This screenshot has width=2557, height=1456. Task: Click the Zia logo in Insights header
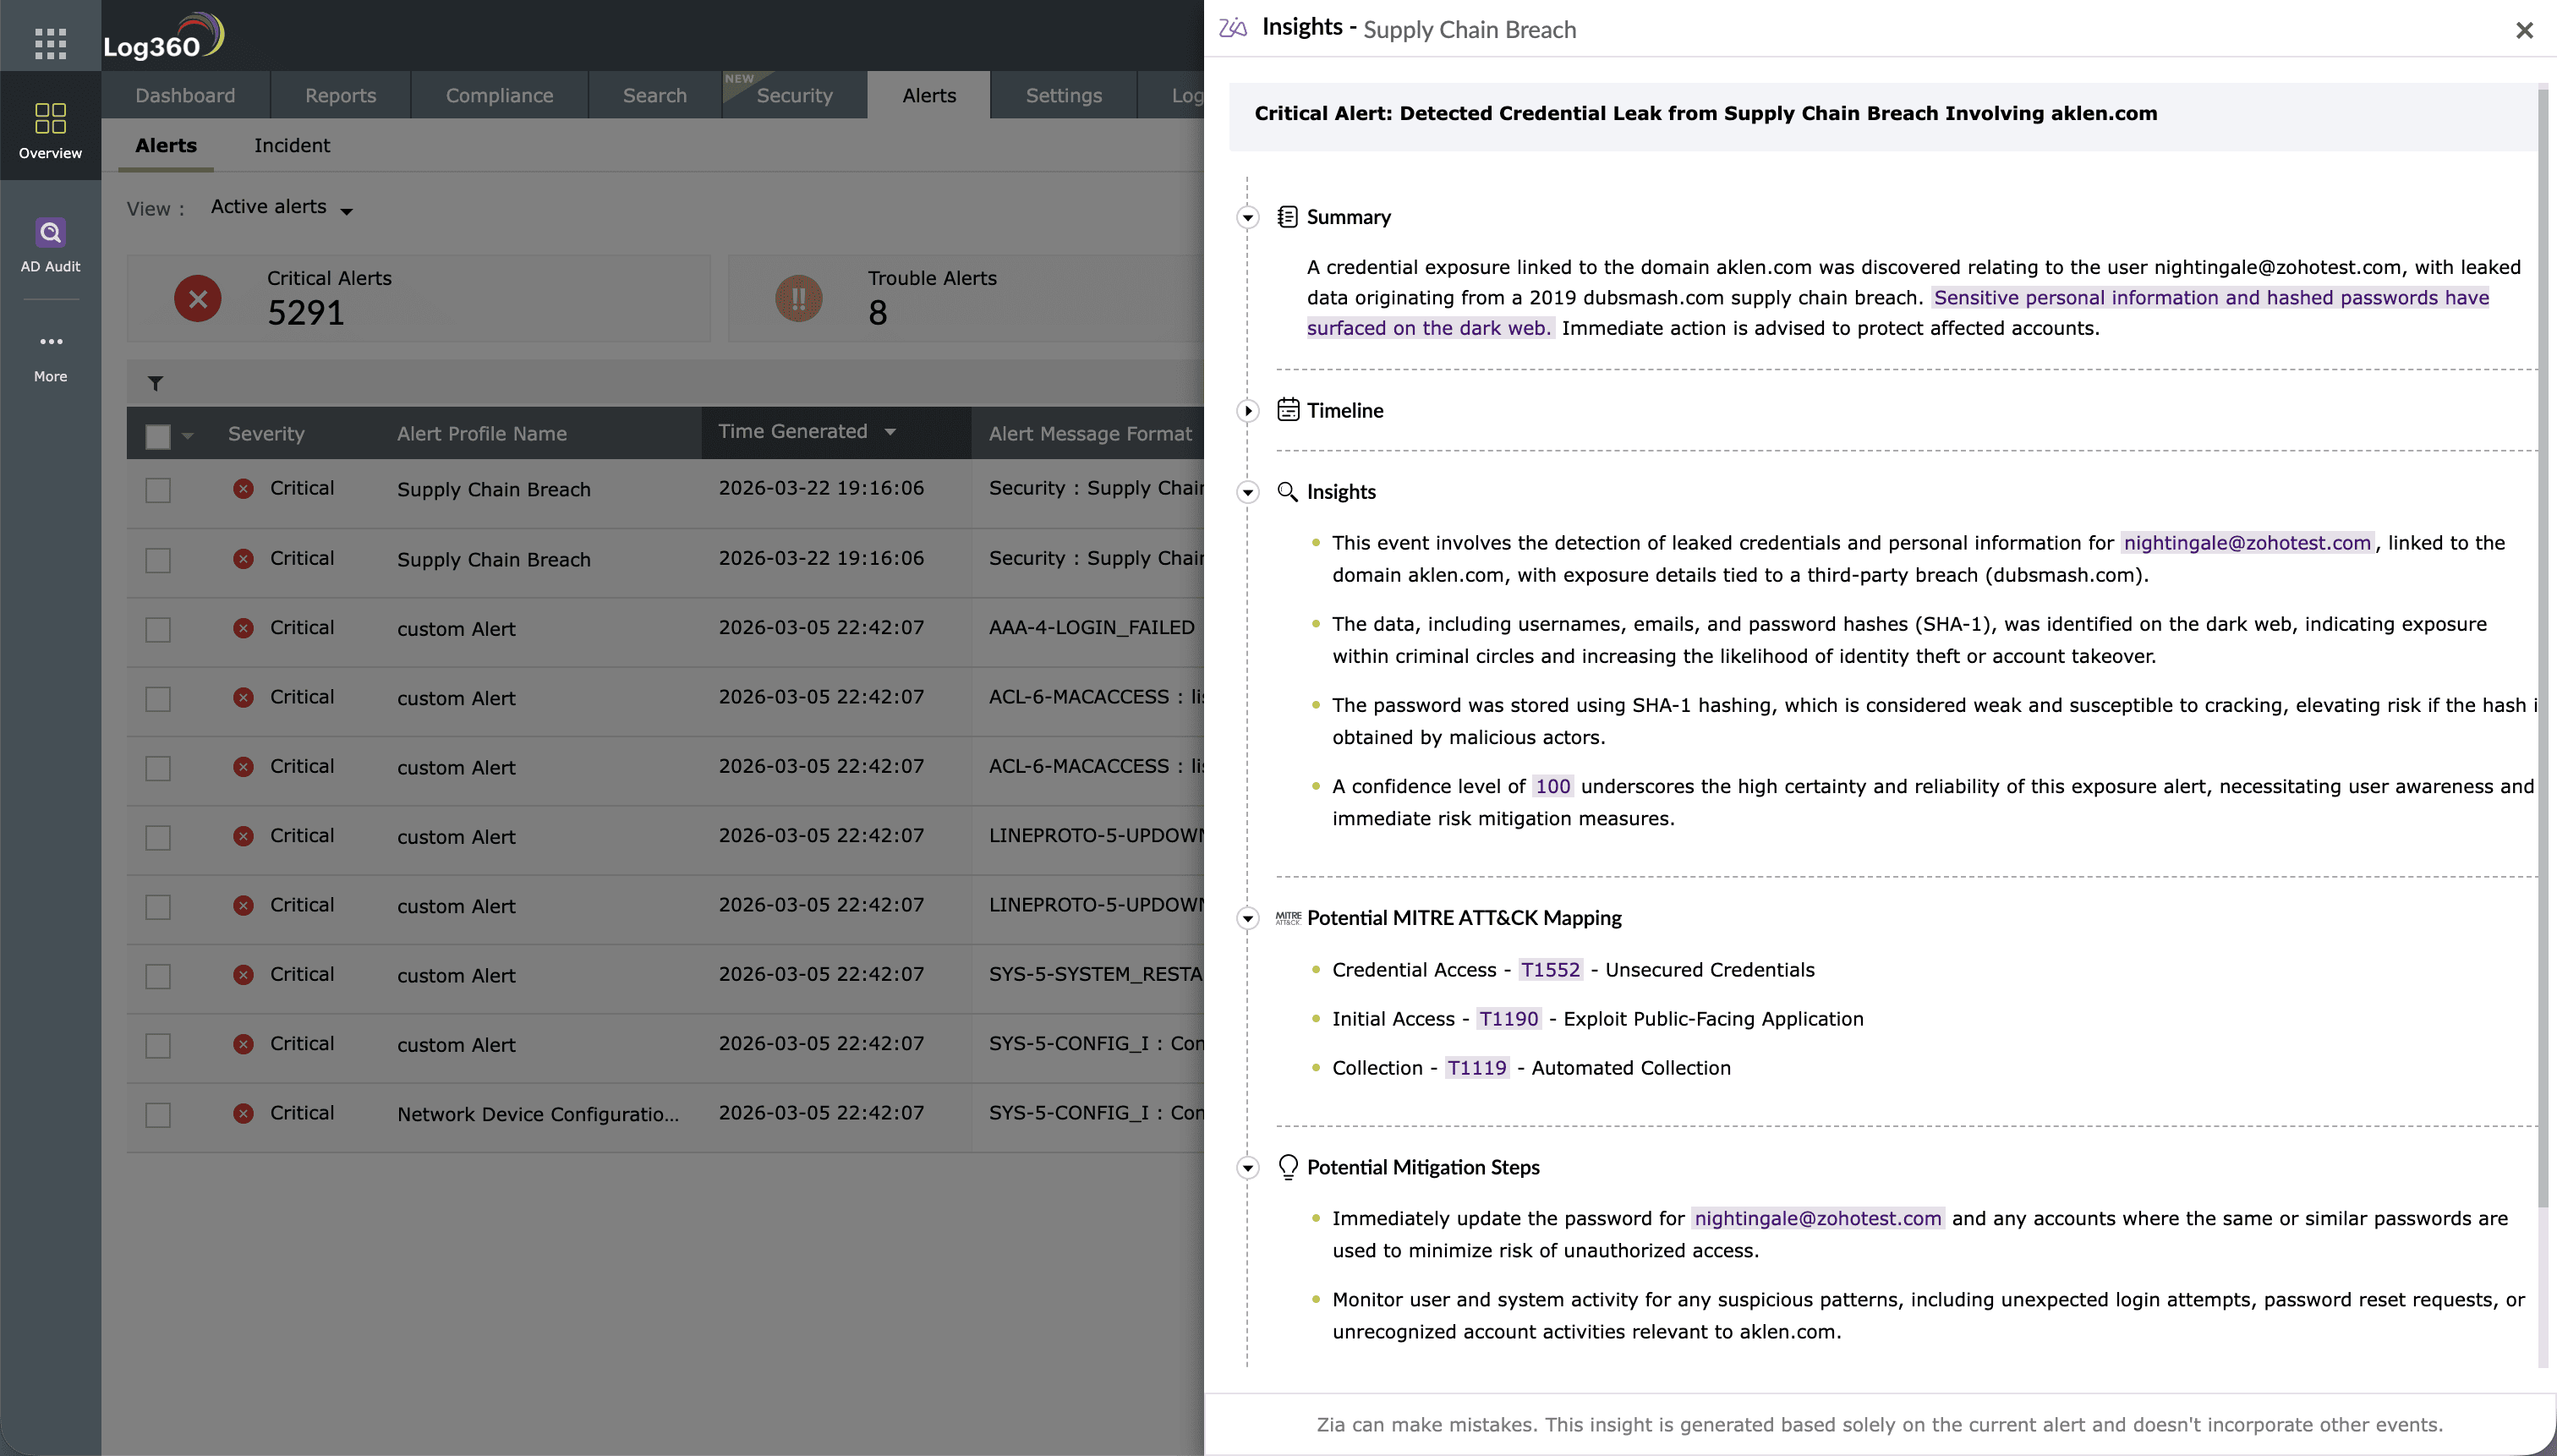[1233, 28]
